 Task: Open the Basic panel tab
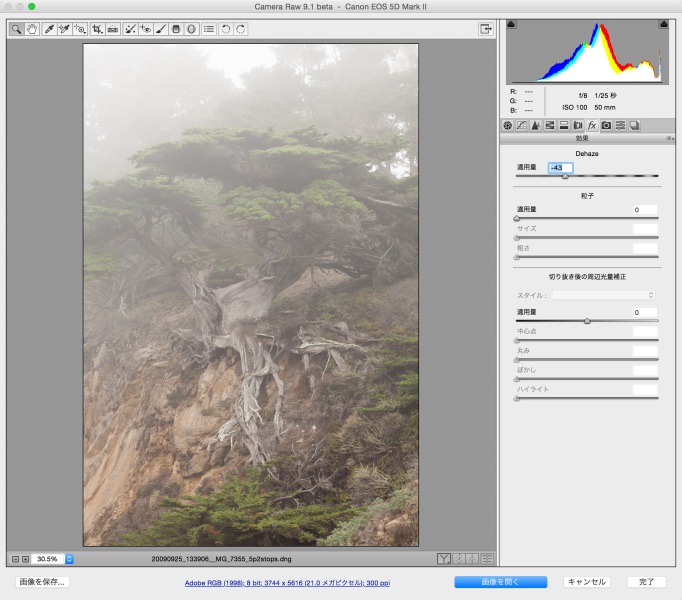coord(508,126)
